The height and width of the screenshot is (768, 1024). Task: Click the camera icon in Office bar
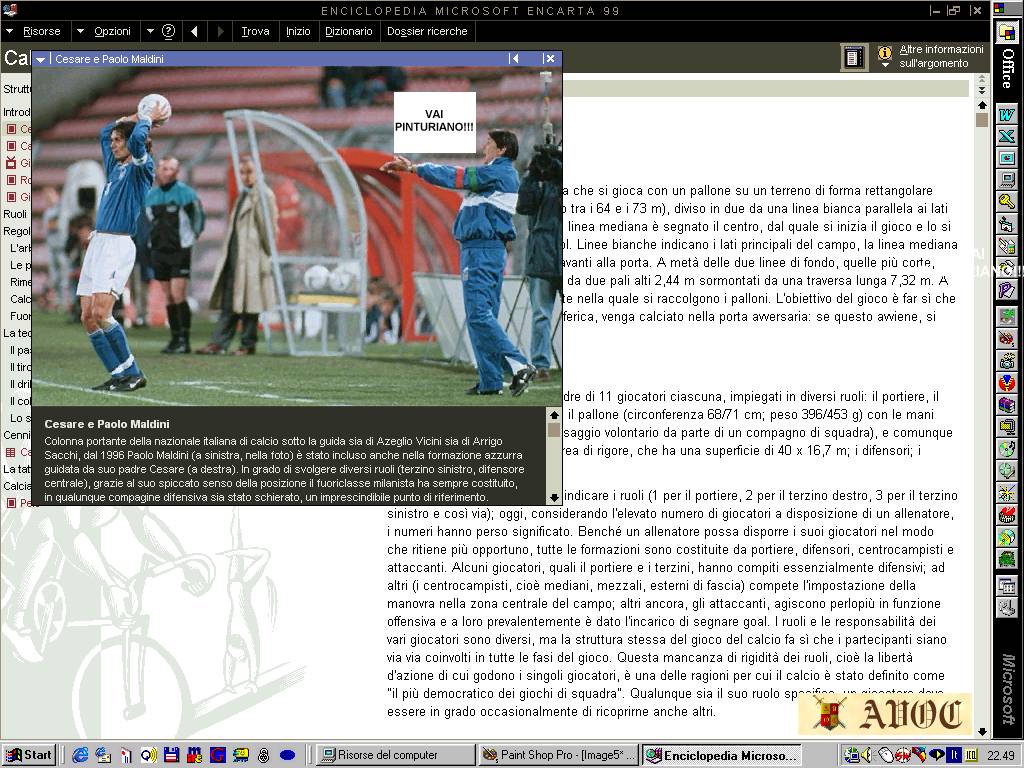[x=1006, y=360]
